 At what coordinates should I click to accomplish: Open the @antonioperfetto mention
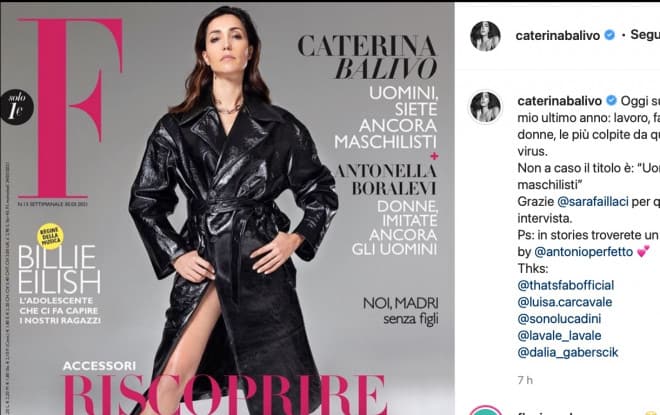(583, 252)
